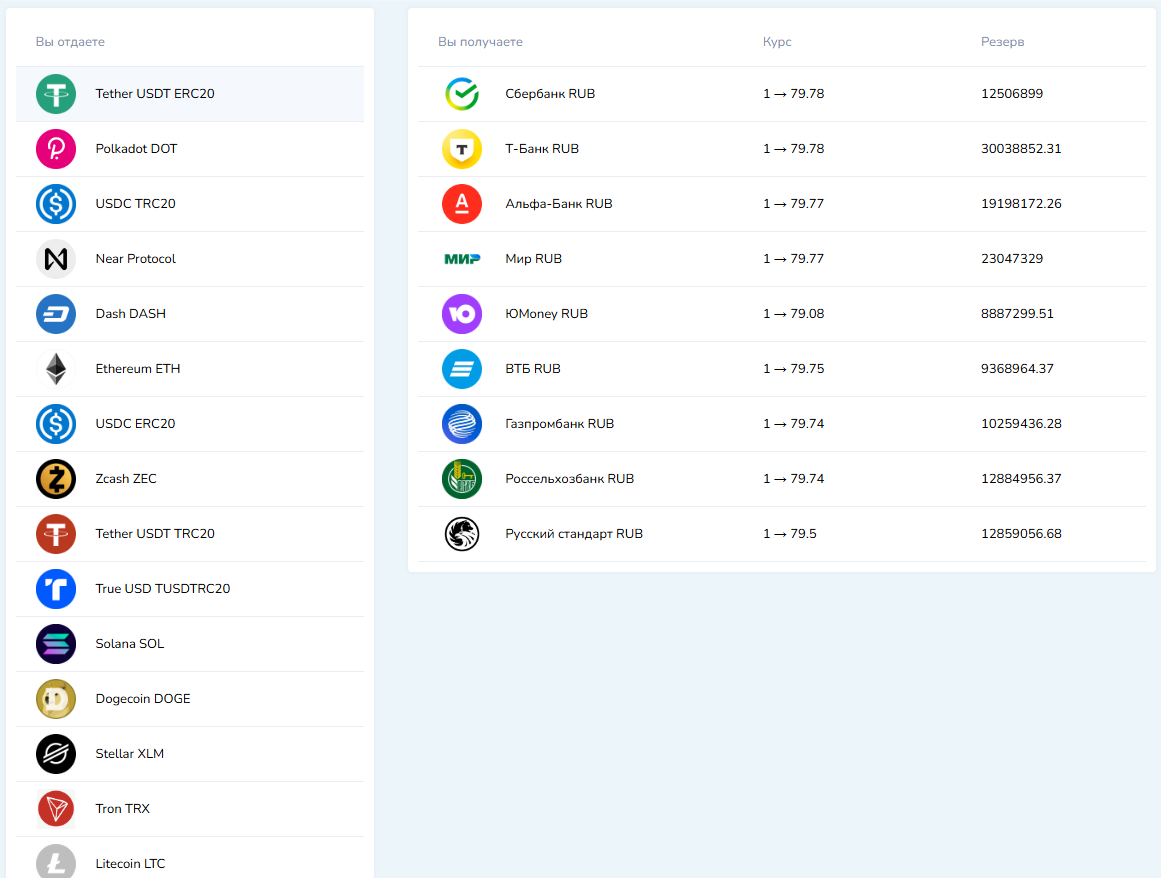This screenshot has height=878, width=1161.
Task: Choose True USD TUSDTRC20 entry
Action: pyautogui.click(x=163, y=589)
